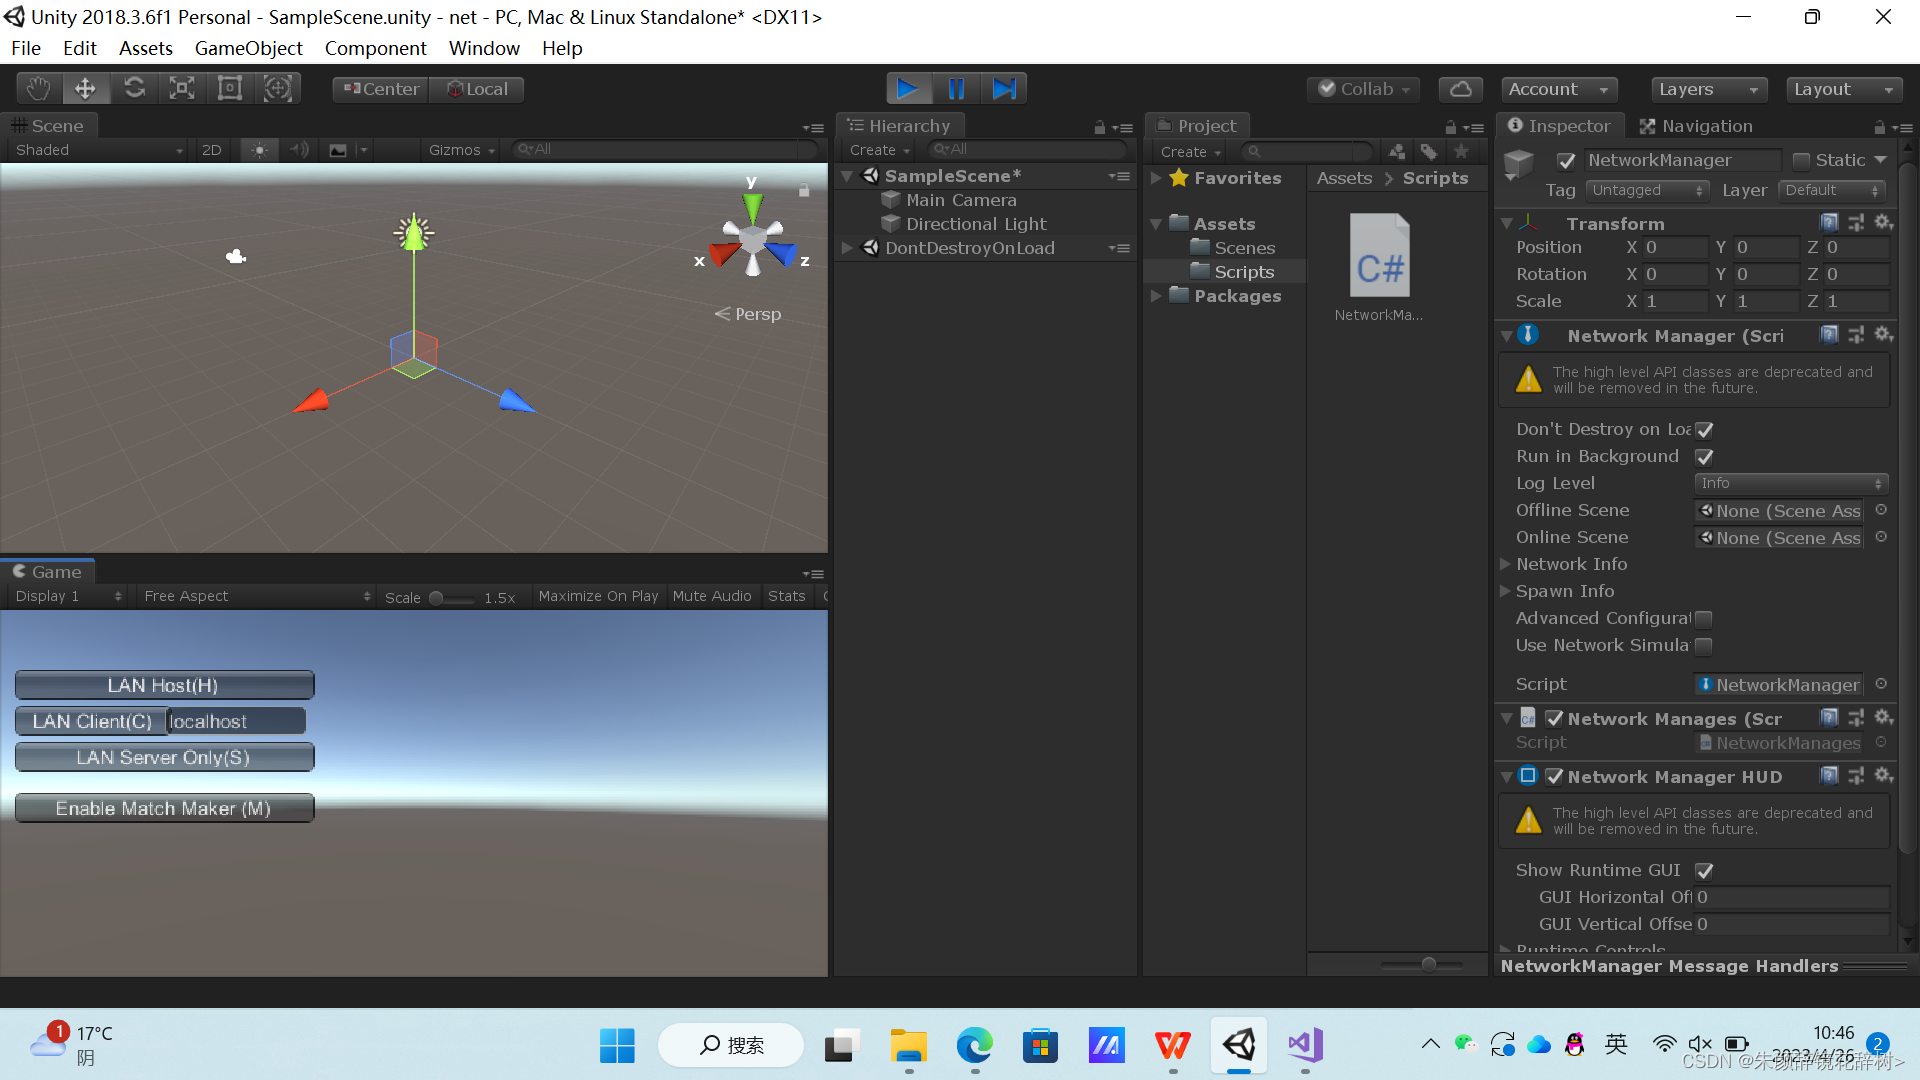Open the GameObject menu
This screenshot has height=1080, width=1920.
248,48
